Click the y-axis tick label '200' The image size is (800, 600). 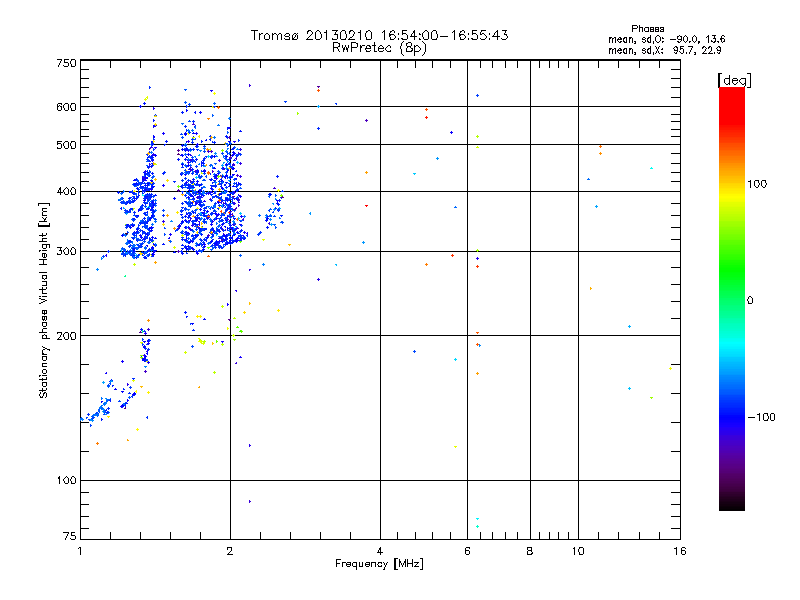pos(66,336)
